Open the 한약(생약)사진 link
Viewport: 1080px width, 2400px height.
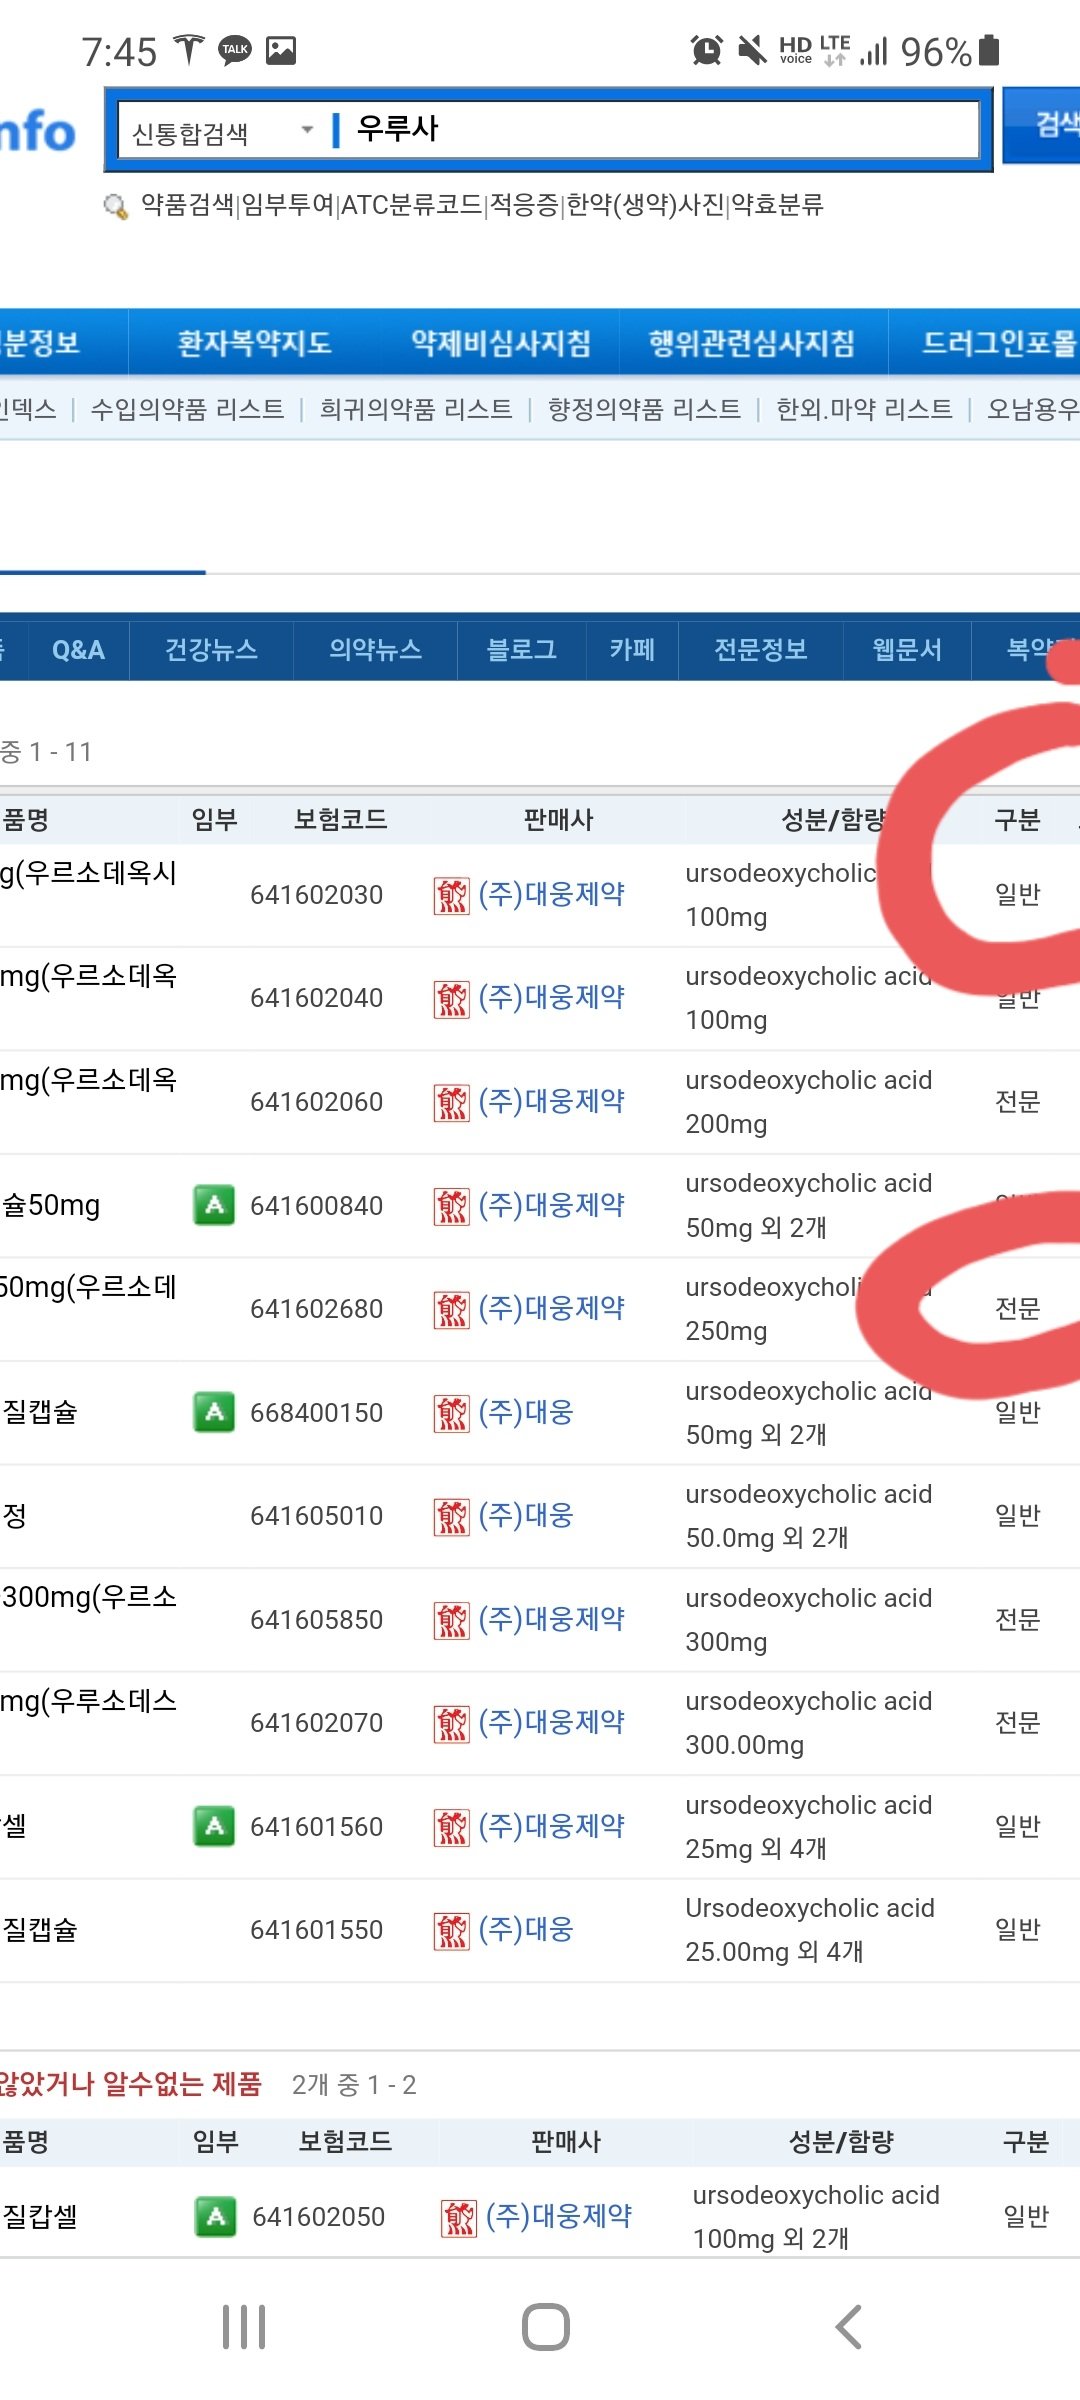pyautogui.click(x=646, y=205)
